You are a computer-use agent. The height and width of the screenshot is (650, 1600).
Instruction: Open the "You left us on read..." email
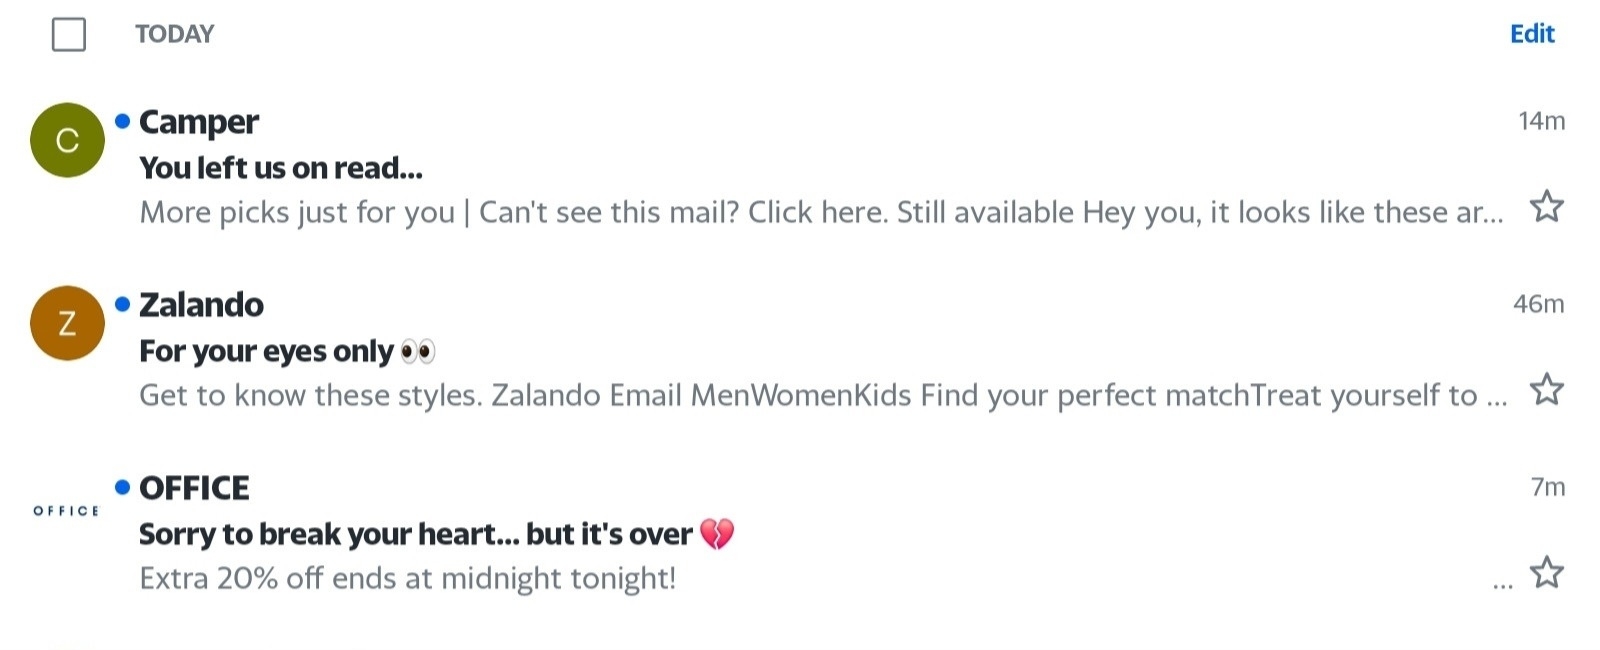(x=281, y=168)
